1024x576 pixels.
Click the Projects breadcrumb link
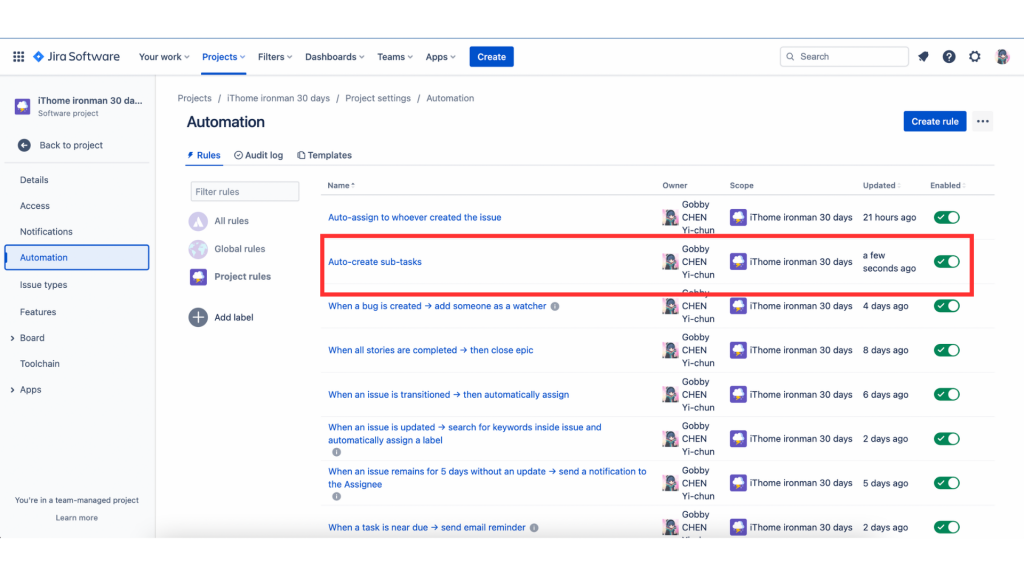(195, 98)
